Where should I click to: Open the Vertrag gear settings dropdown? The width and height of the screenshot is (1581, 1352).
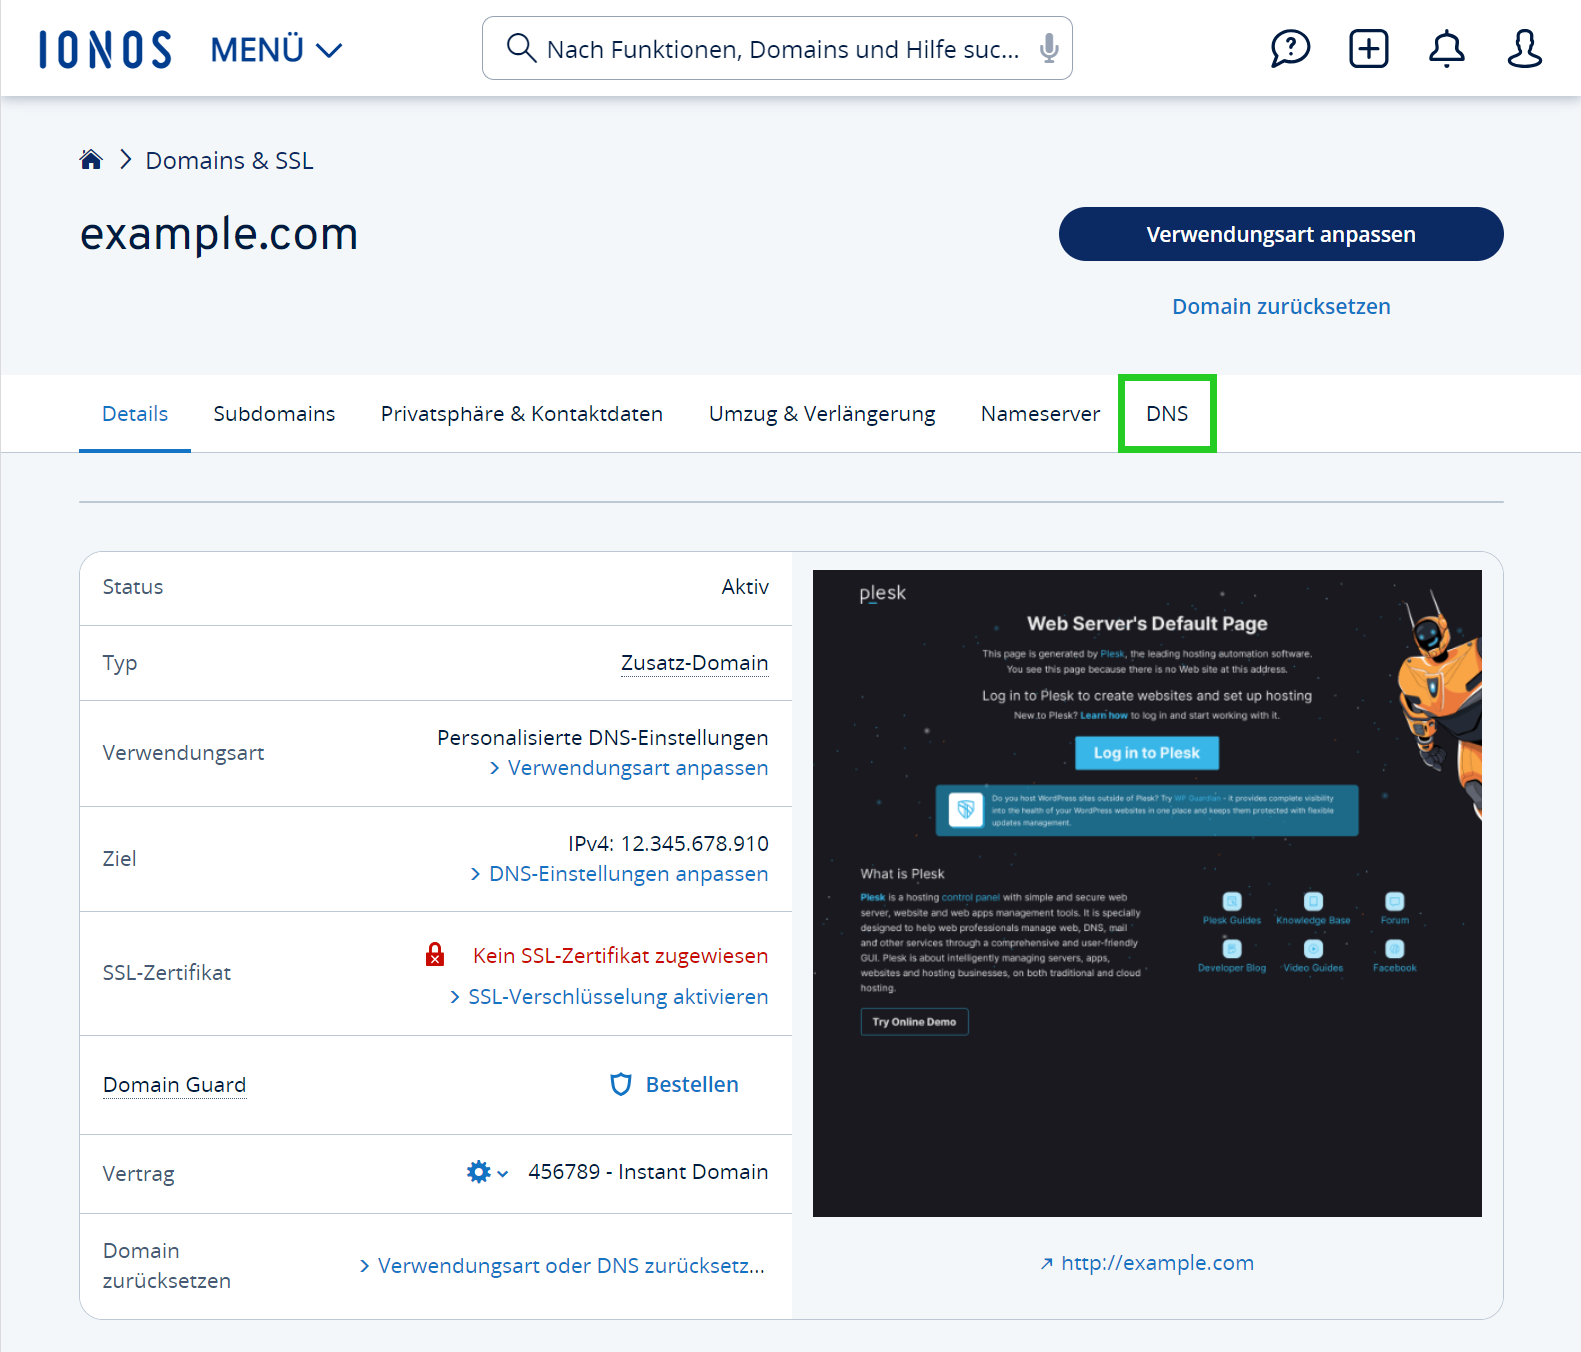point(487,1172)
